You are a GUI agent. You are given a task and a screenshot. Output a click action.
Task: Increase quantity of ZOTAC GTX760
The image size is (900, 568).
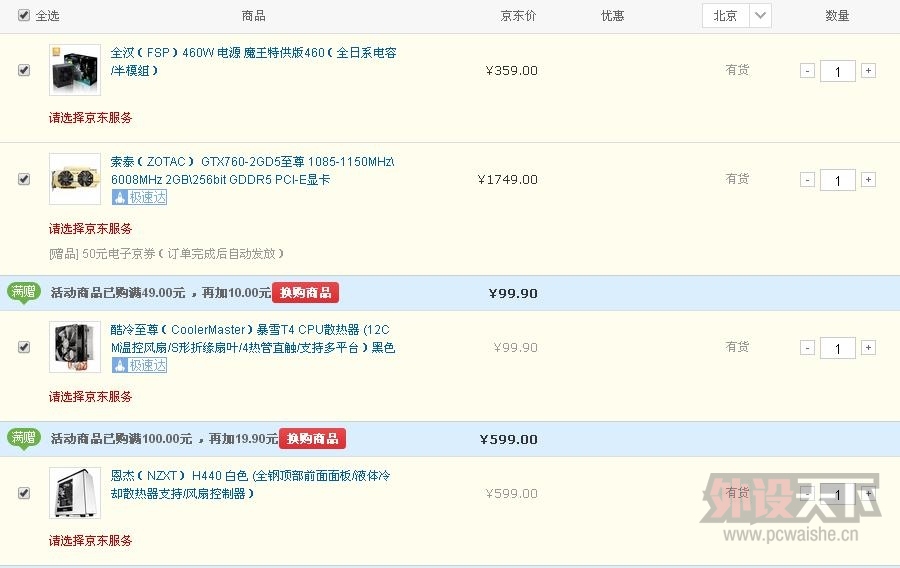(x=868, y=180)
